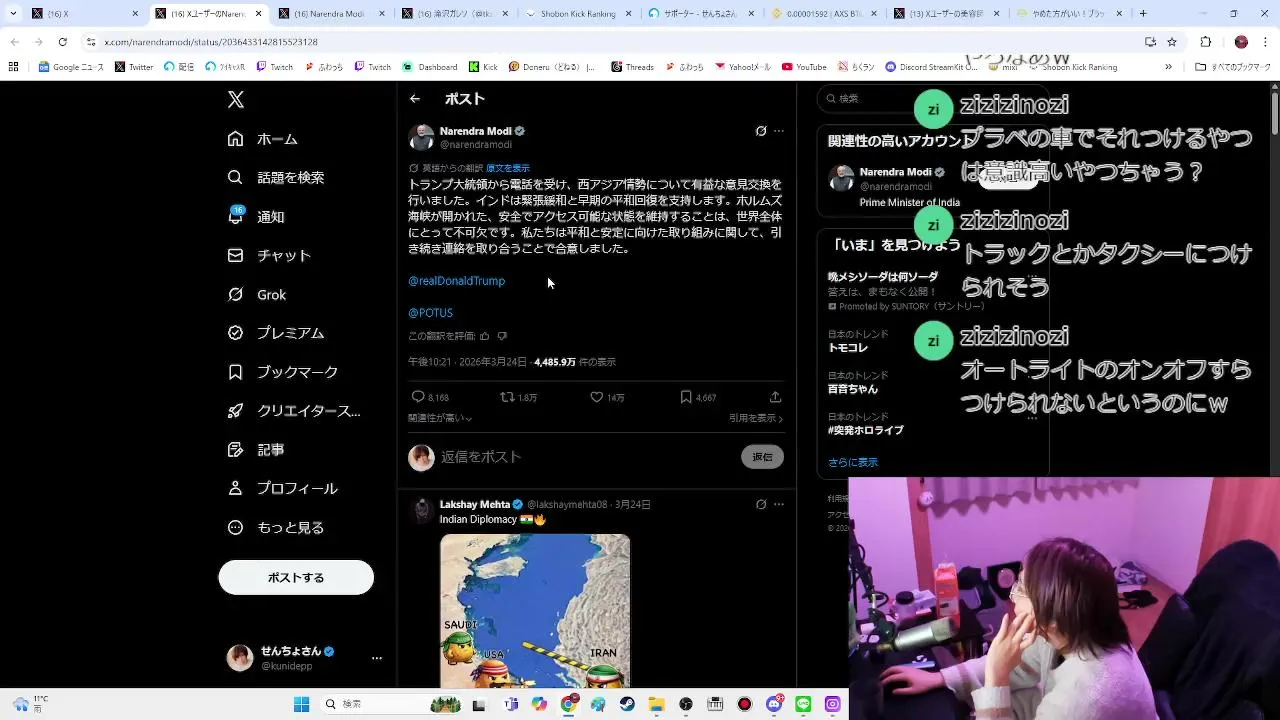The image size is (1280, 720).
Task: Open LINE from the taskbar
Action: 803,704
